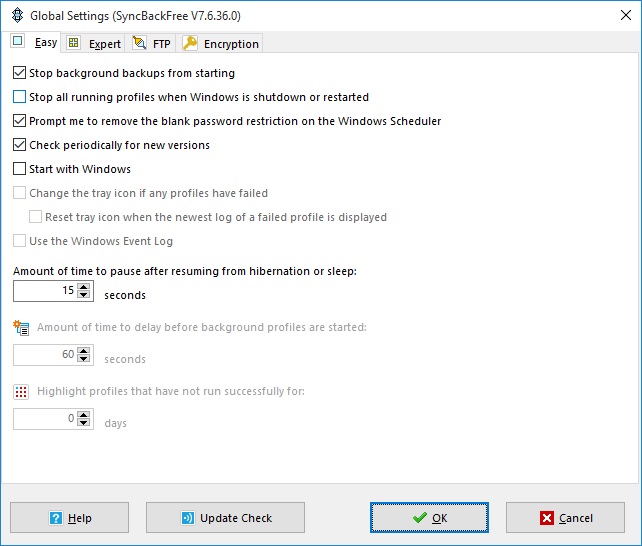The height and width of the screenshot is (546, 642).
Task: Increase hibernation pause seconds with up arrow
Action: (x=84, y=287)
